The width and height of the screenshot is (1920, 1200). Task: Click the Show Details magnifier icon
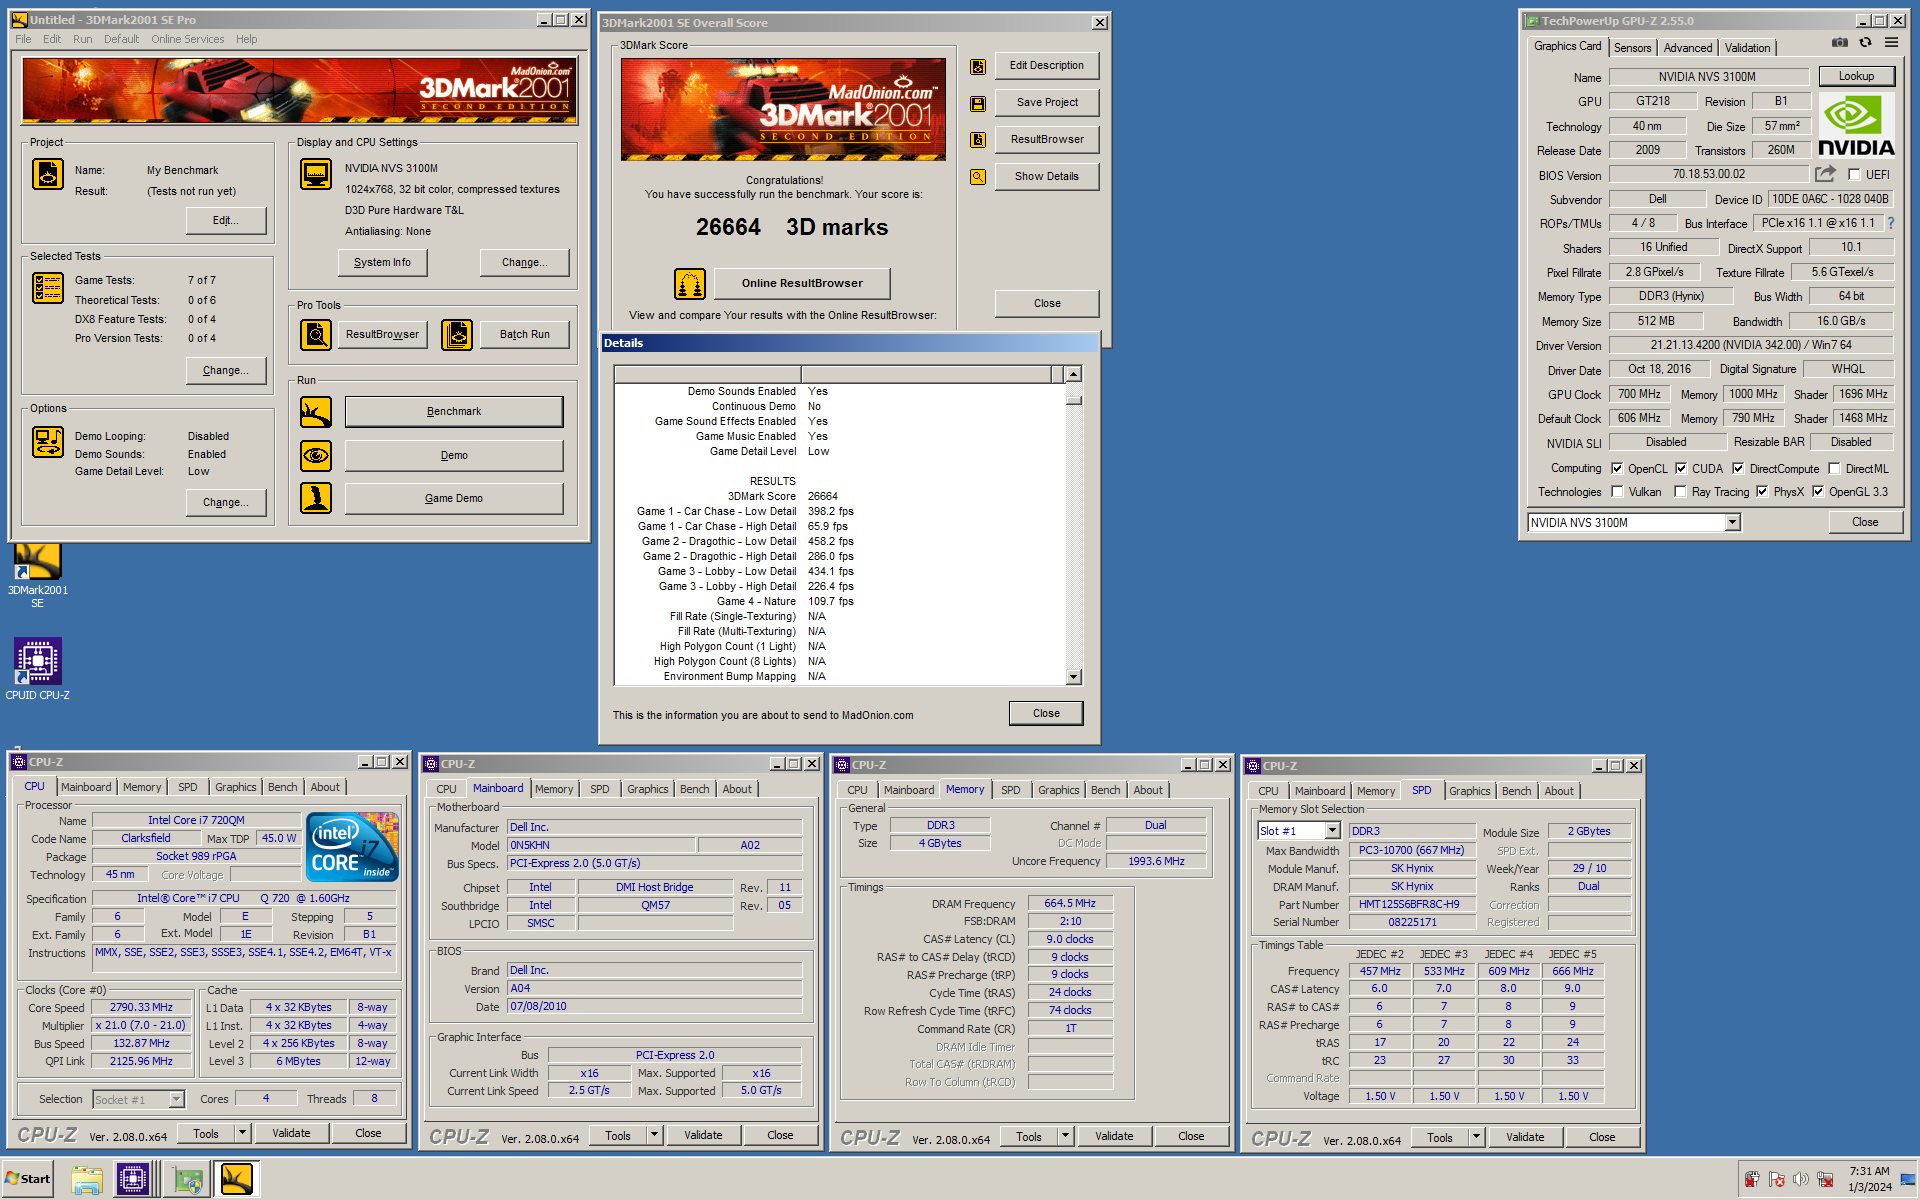click(978, 177)
